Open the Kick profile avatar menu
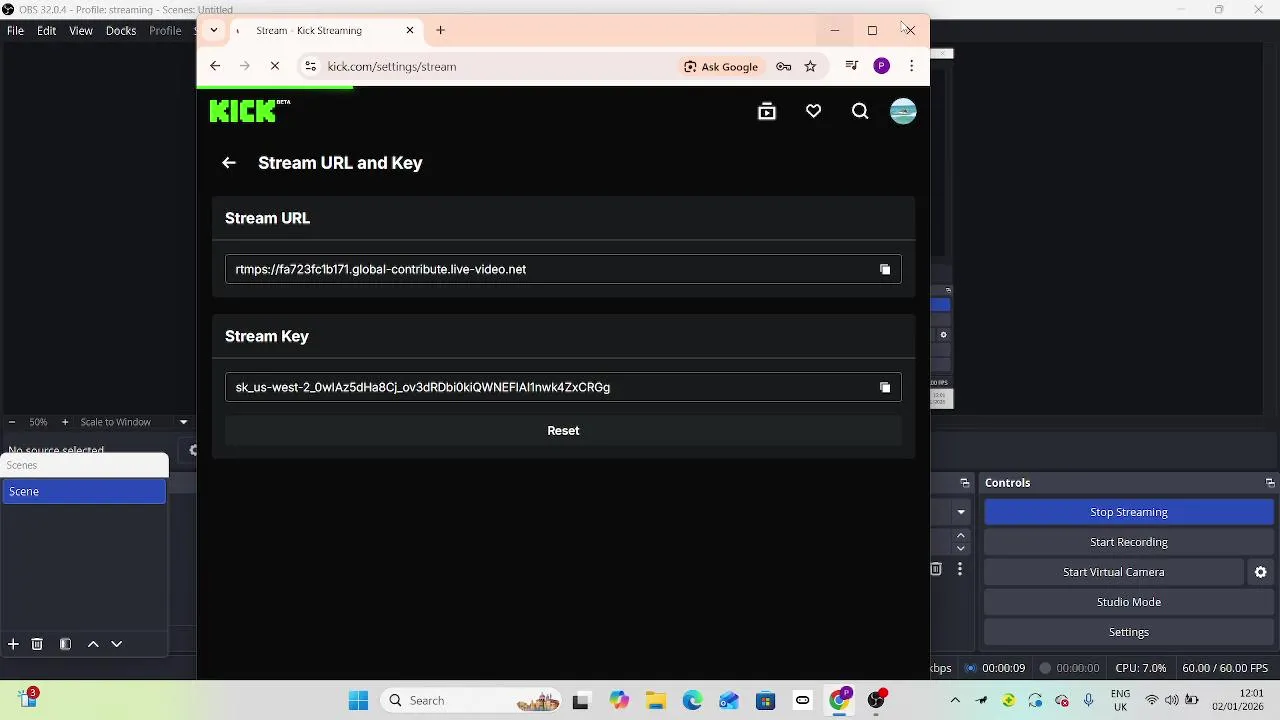This screenshot has width=1280, height=720. click(x=903, y=112)
